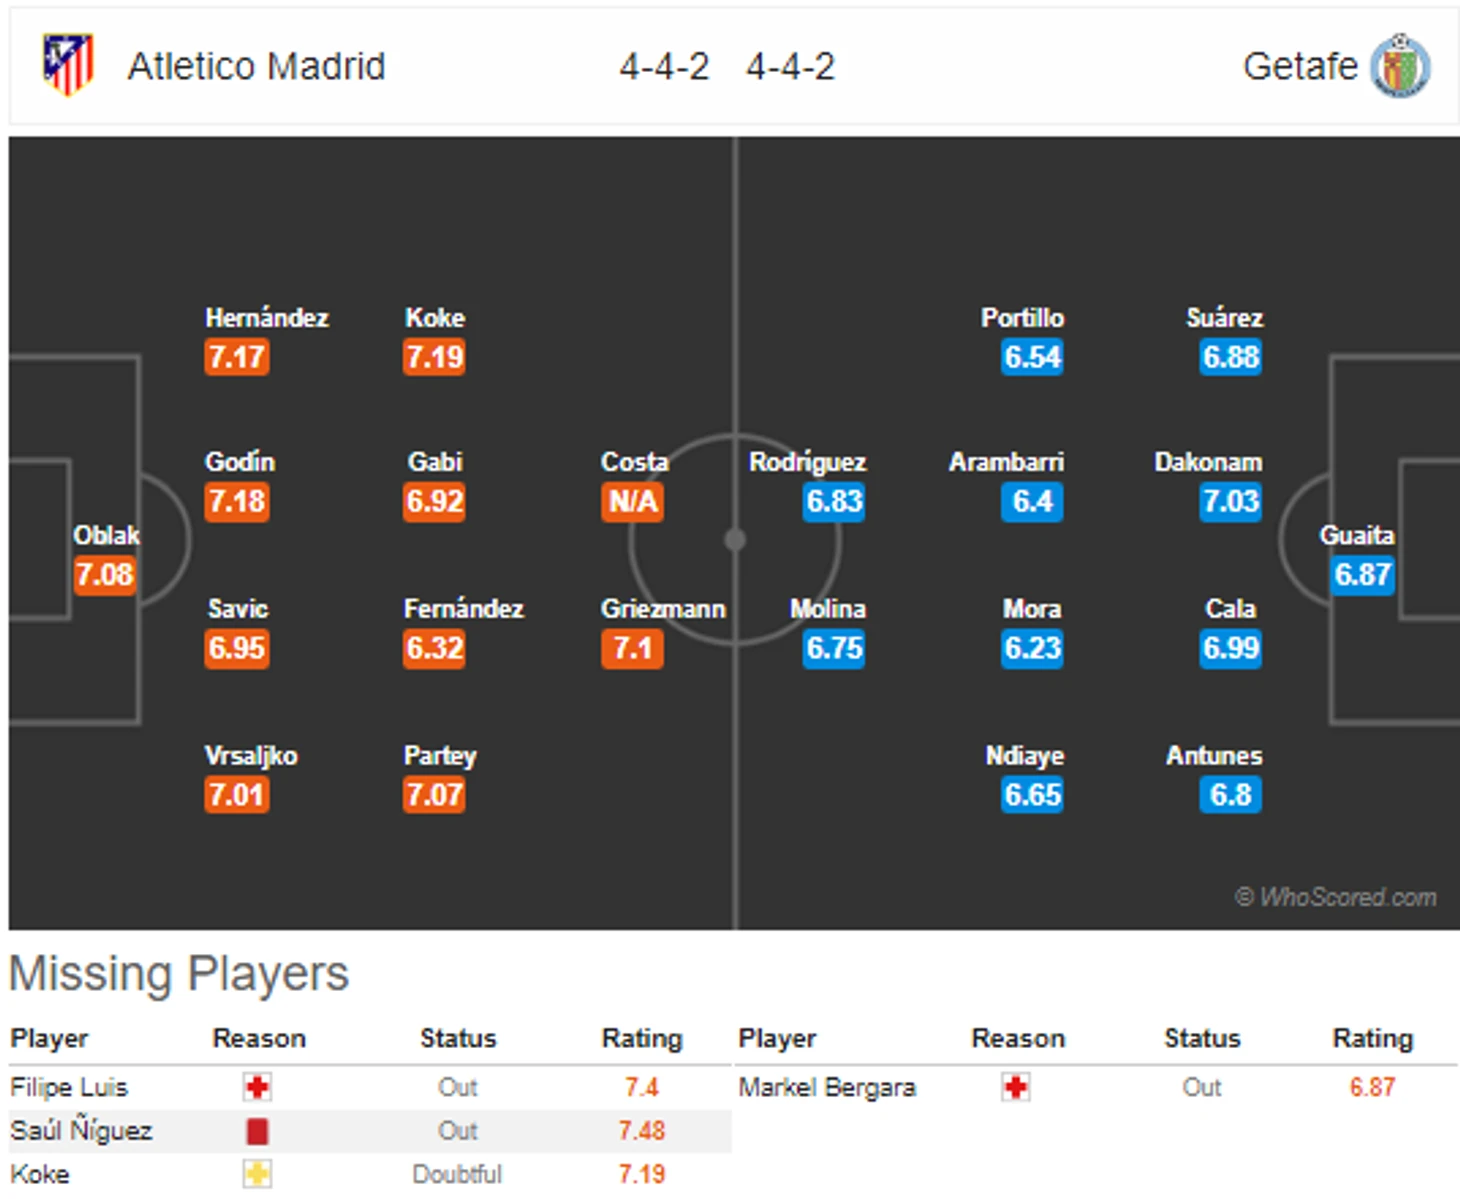
Task: Open the Atletico Madrid team name link
Action: tap(256, 67)
